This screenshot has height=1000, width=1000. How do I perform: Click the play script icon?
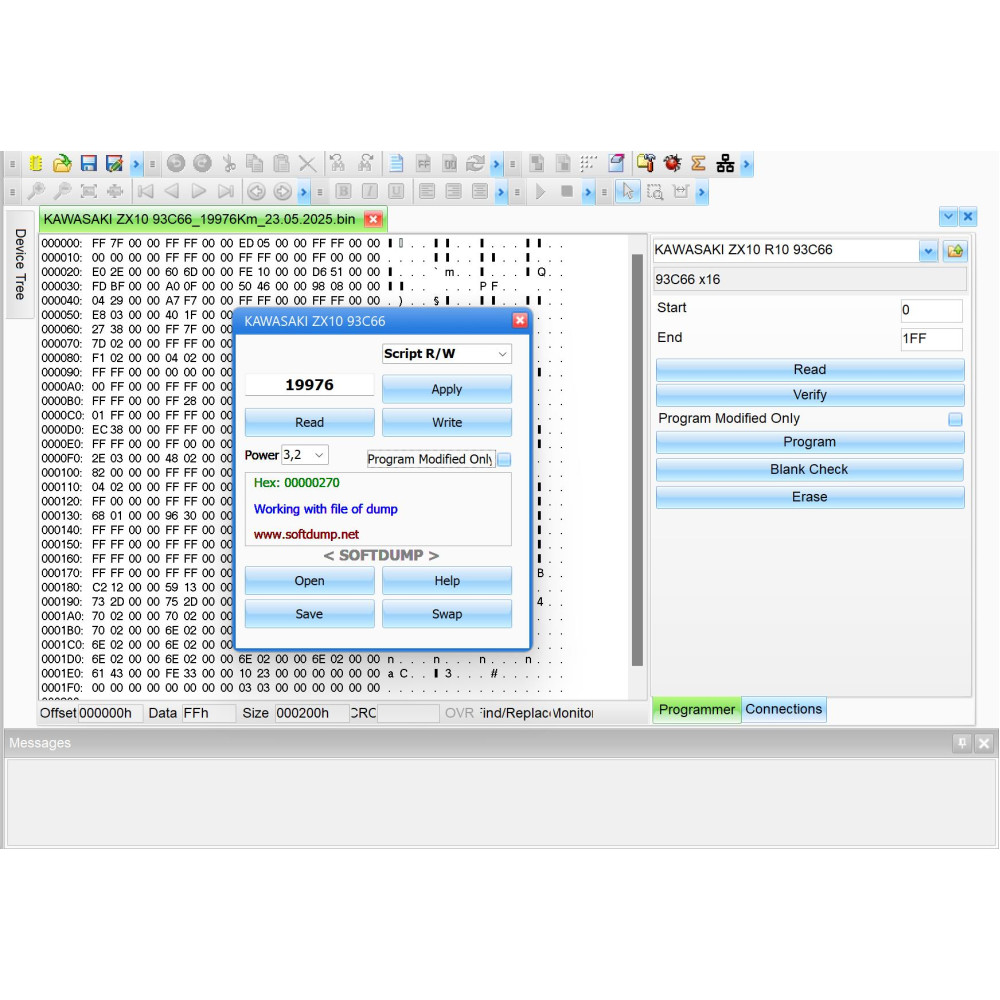[x=541, y=191]
